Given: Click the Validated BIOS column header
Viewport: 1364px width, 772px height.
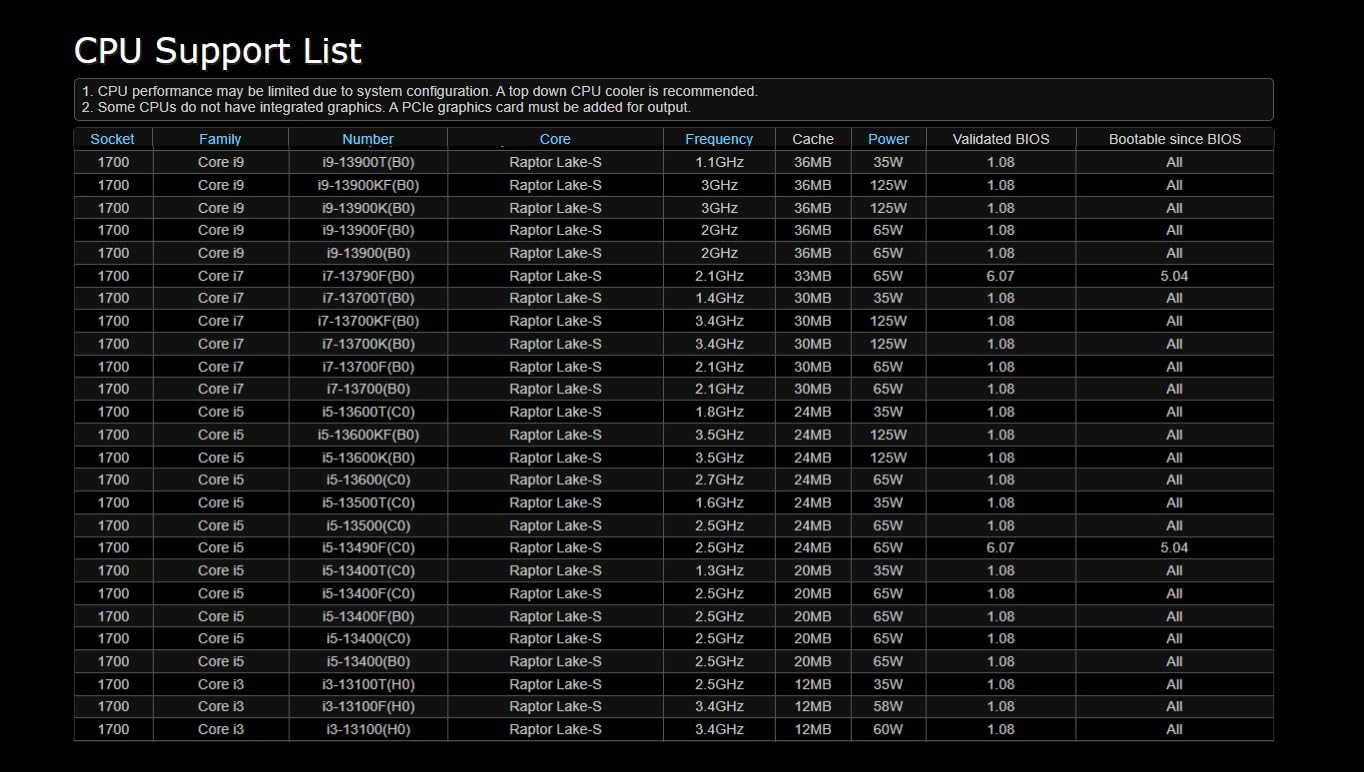Looking at the screenshot, I should pos(1001,139).
